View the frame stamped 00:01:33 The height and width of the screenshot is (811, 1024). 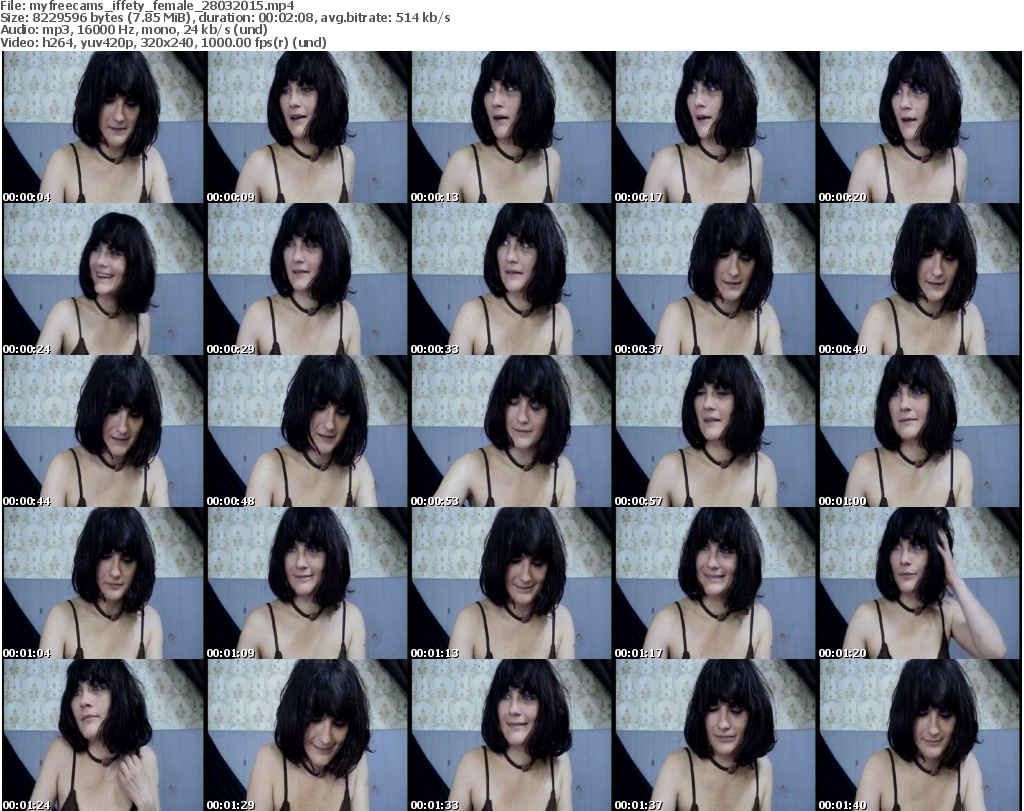(x=511, y=735)
